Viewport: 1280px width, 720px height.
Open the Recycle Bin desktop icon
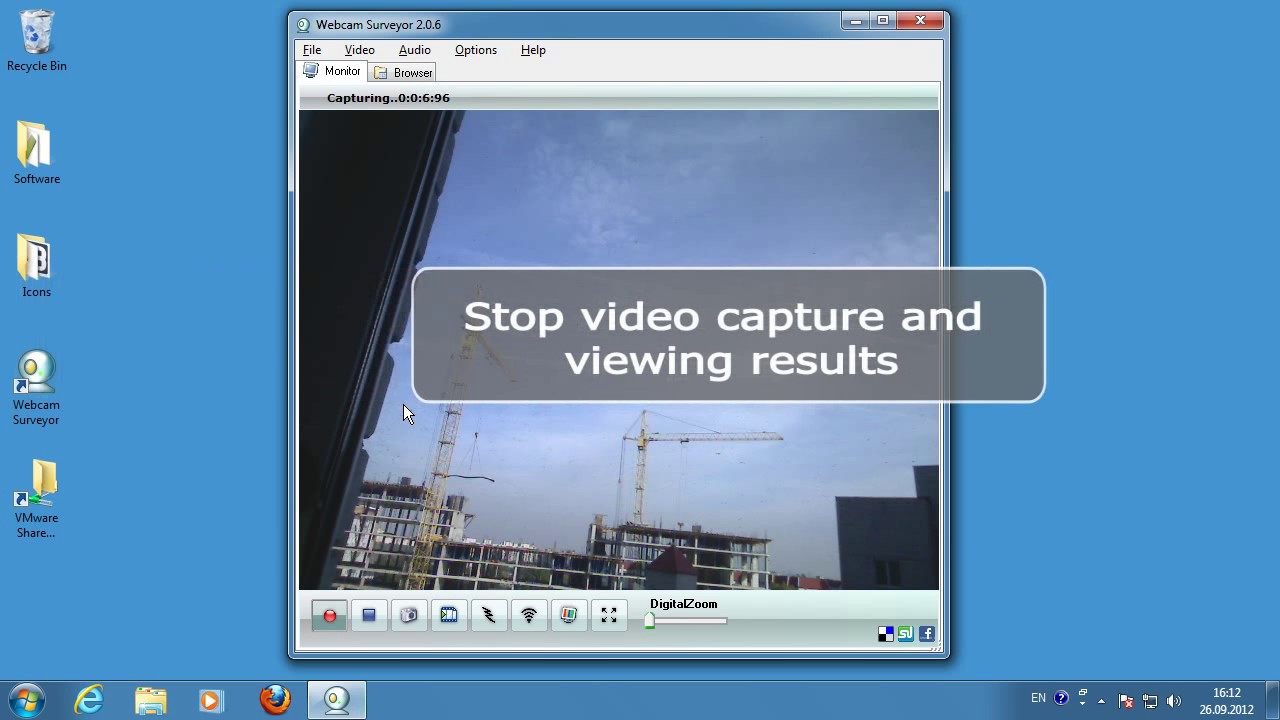pyautogui.click(x=37, y=42)
